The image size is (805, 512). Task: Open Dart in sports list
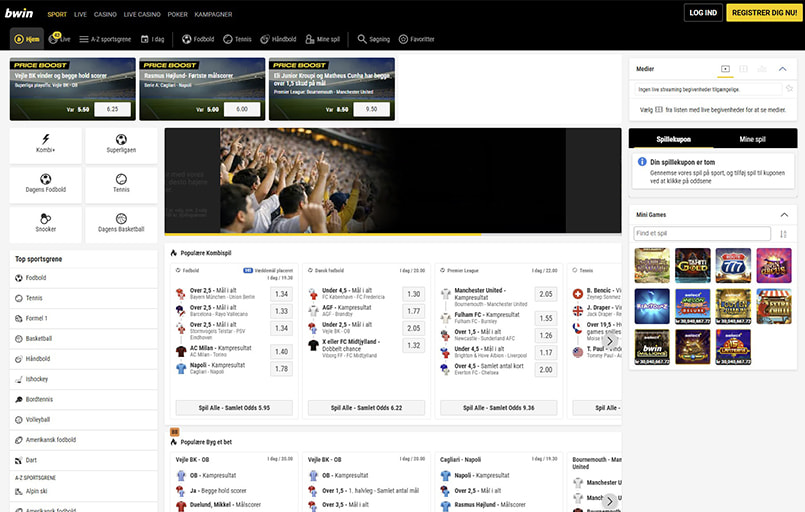pos(83,460)
